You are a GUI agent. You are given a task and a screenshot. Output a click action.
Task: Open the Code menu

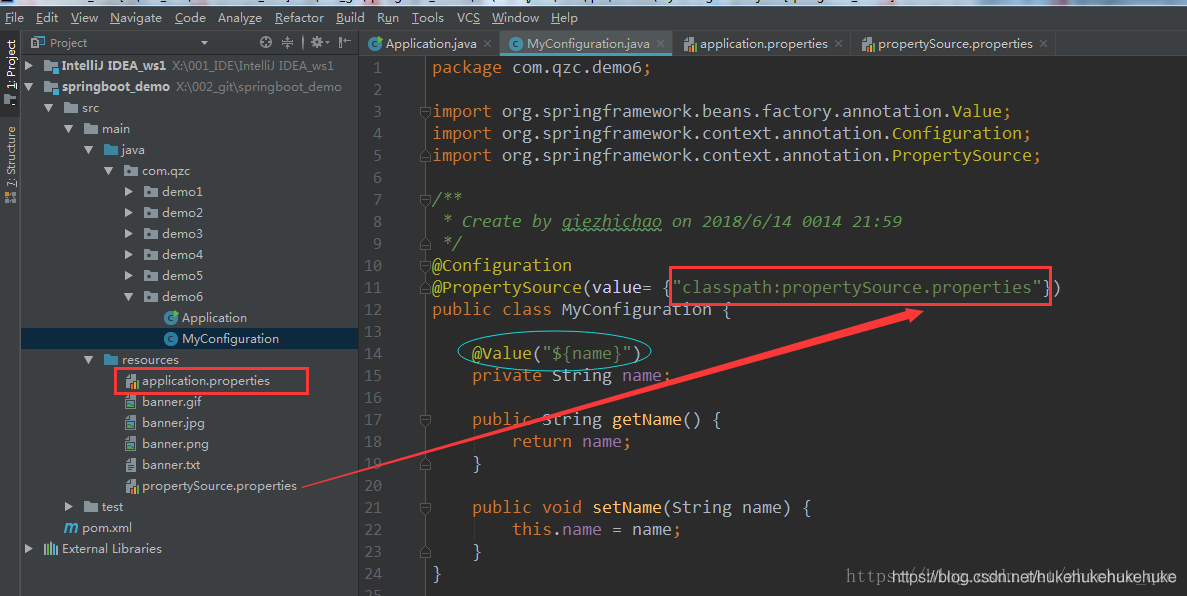(x=190, y=17)
